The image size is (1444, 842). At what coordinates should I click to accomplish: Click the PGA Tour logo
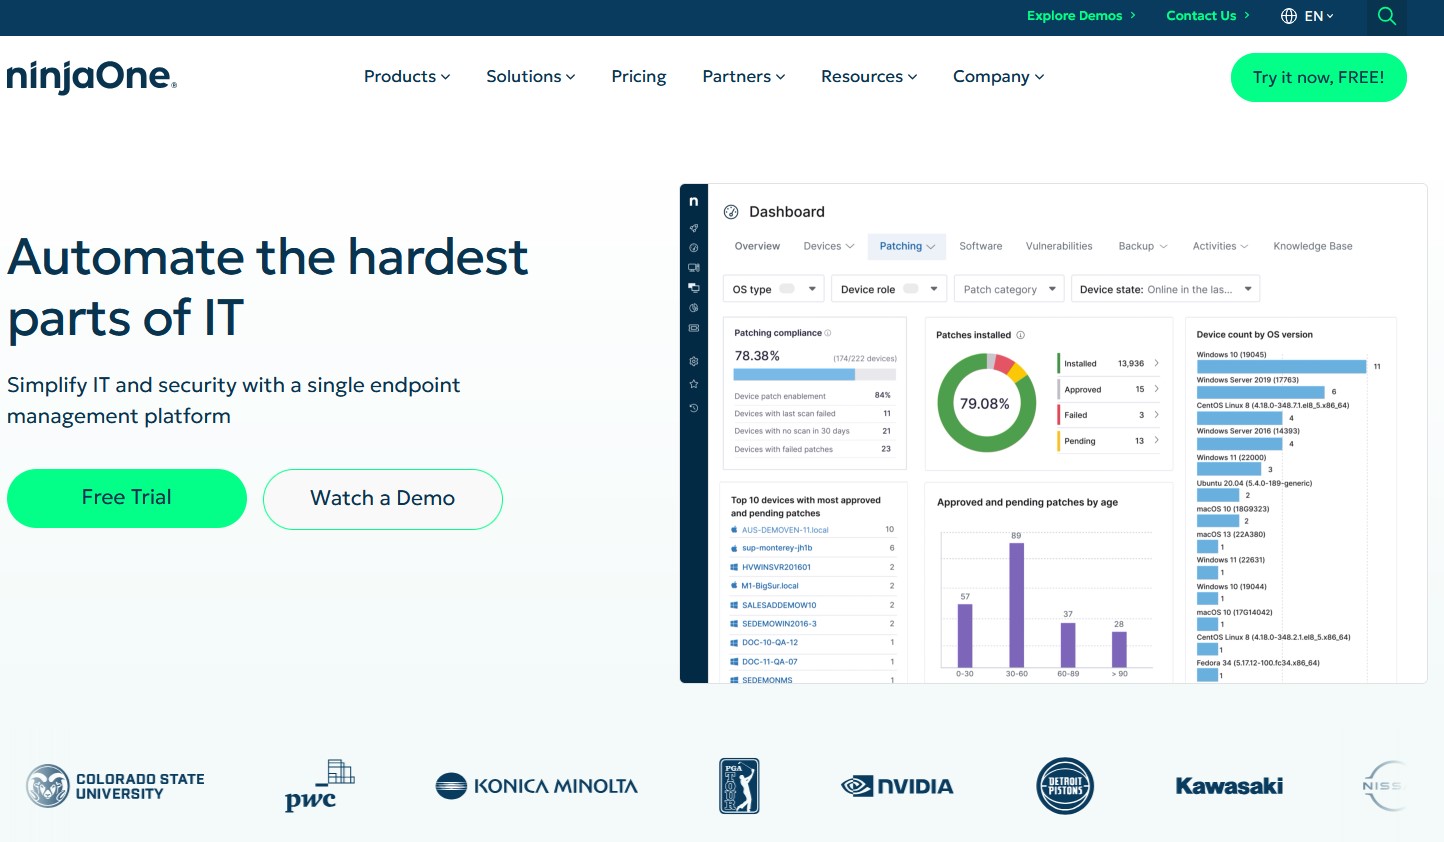coord(739,786)
